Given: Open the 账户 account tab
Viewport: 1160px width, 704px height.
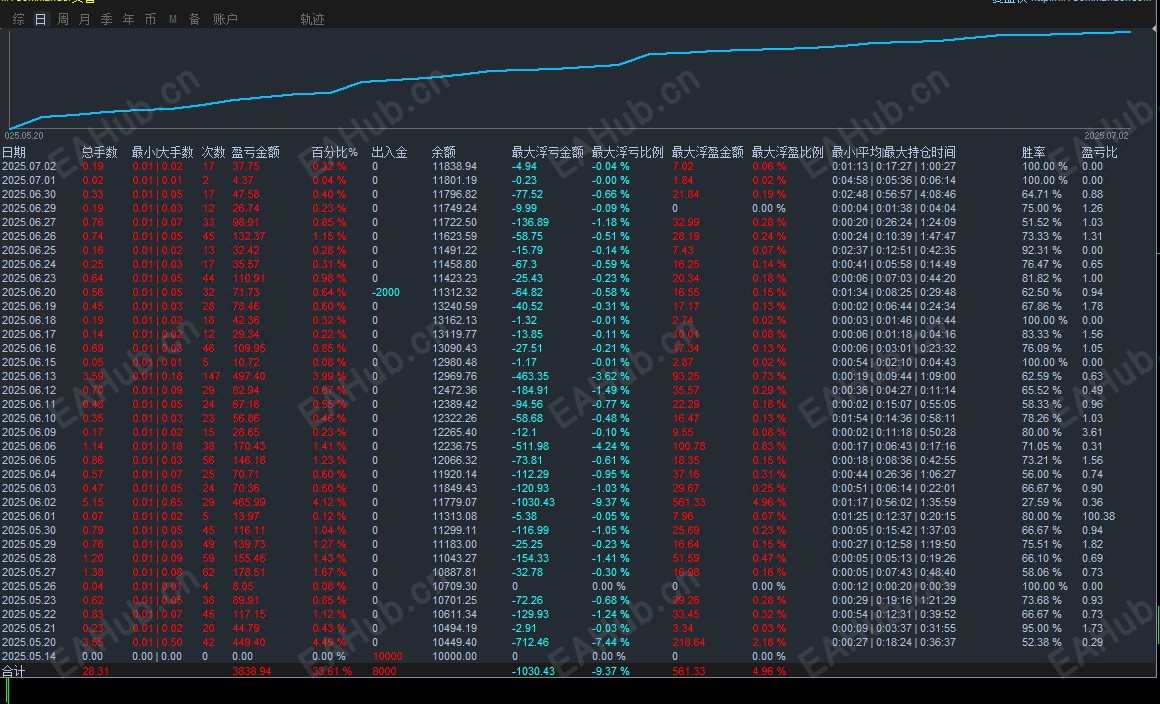Looking at the screenshot, I should point(226,19).
